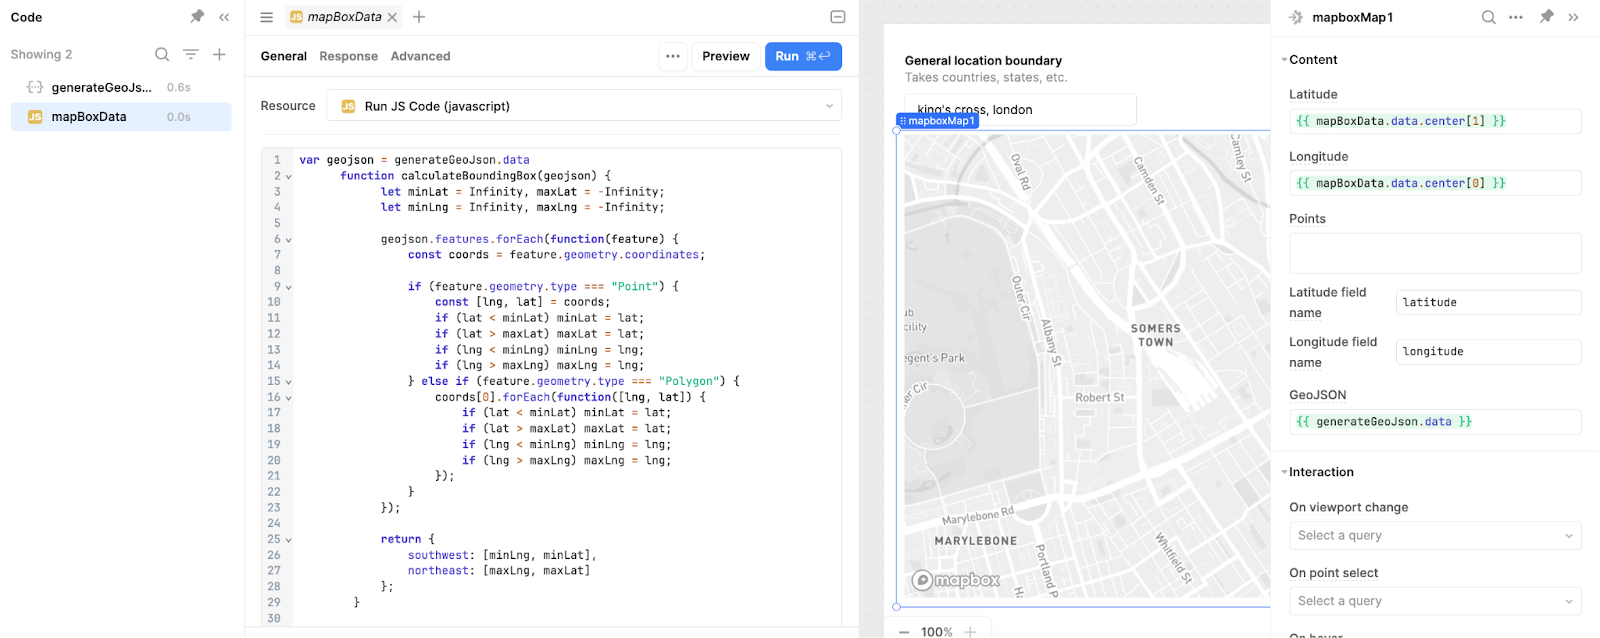Viewport: 1600px width, 638px height.
Task: Edit the Latitude field name input
Action: [x=1488, y=302]
